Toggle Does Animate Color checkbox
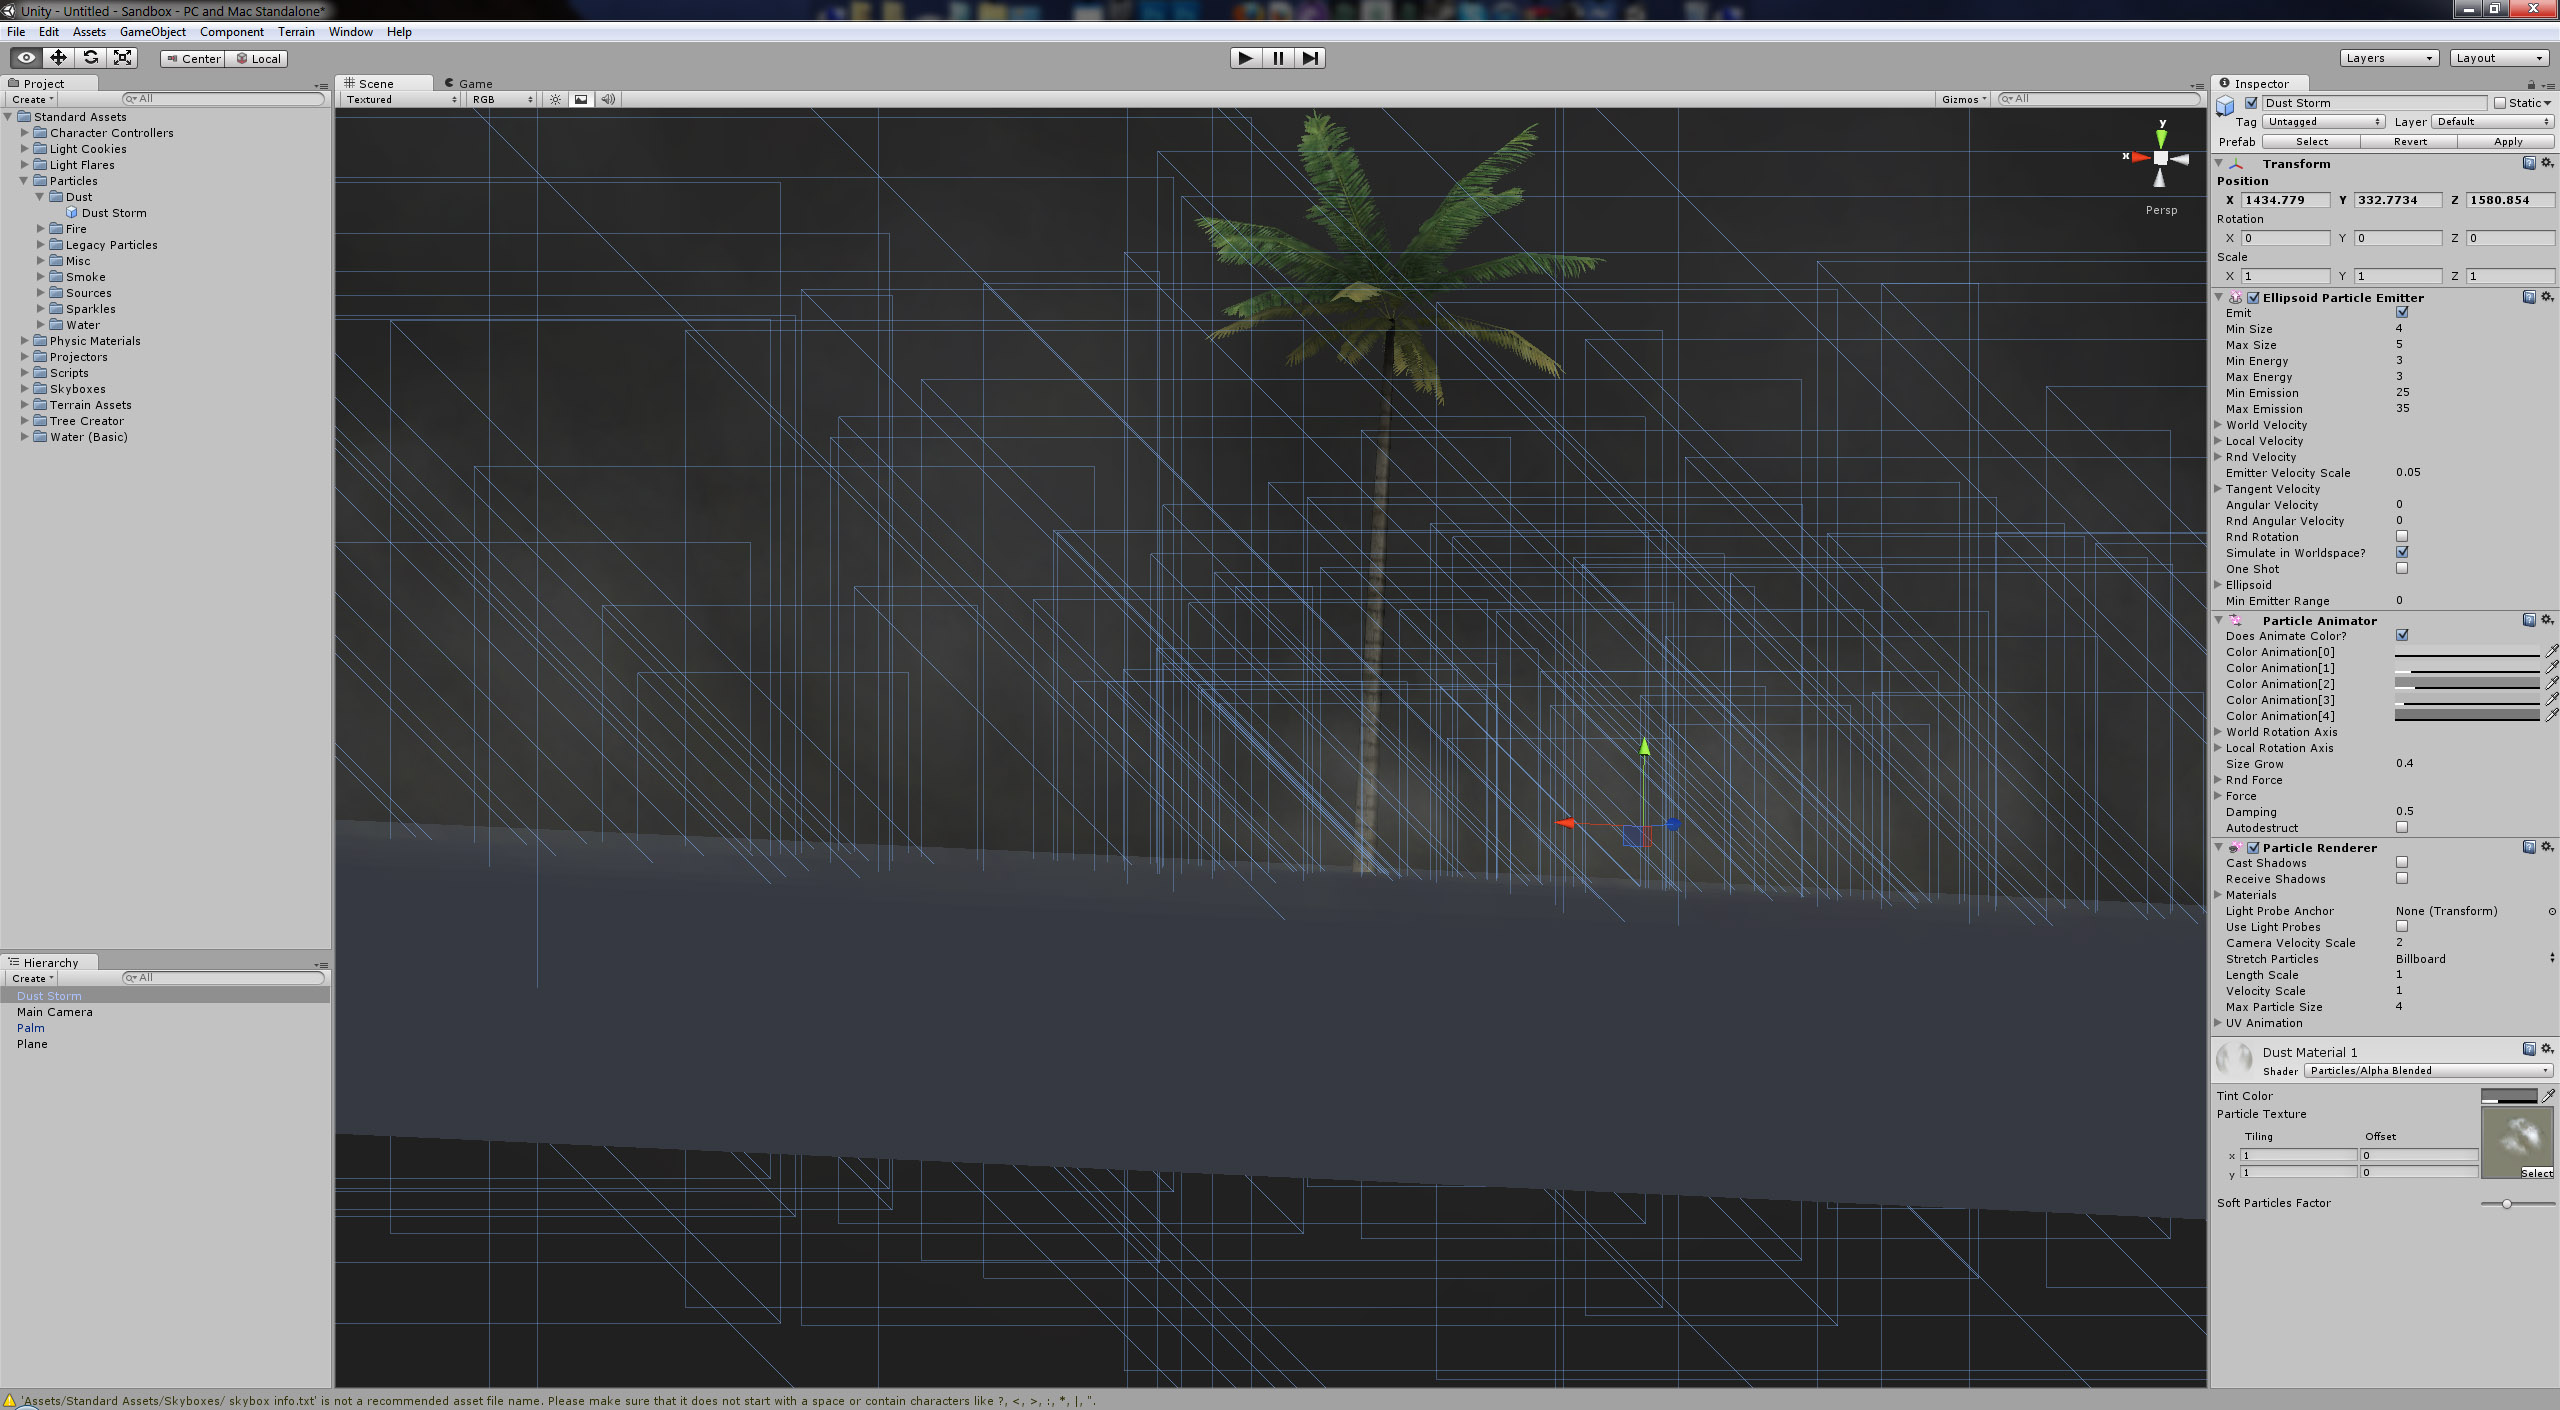This screenshot has height=1410, width=2560. click(x=2402, y=635)
